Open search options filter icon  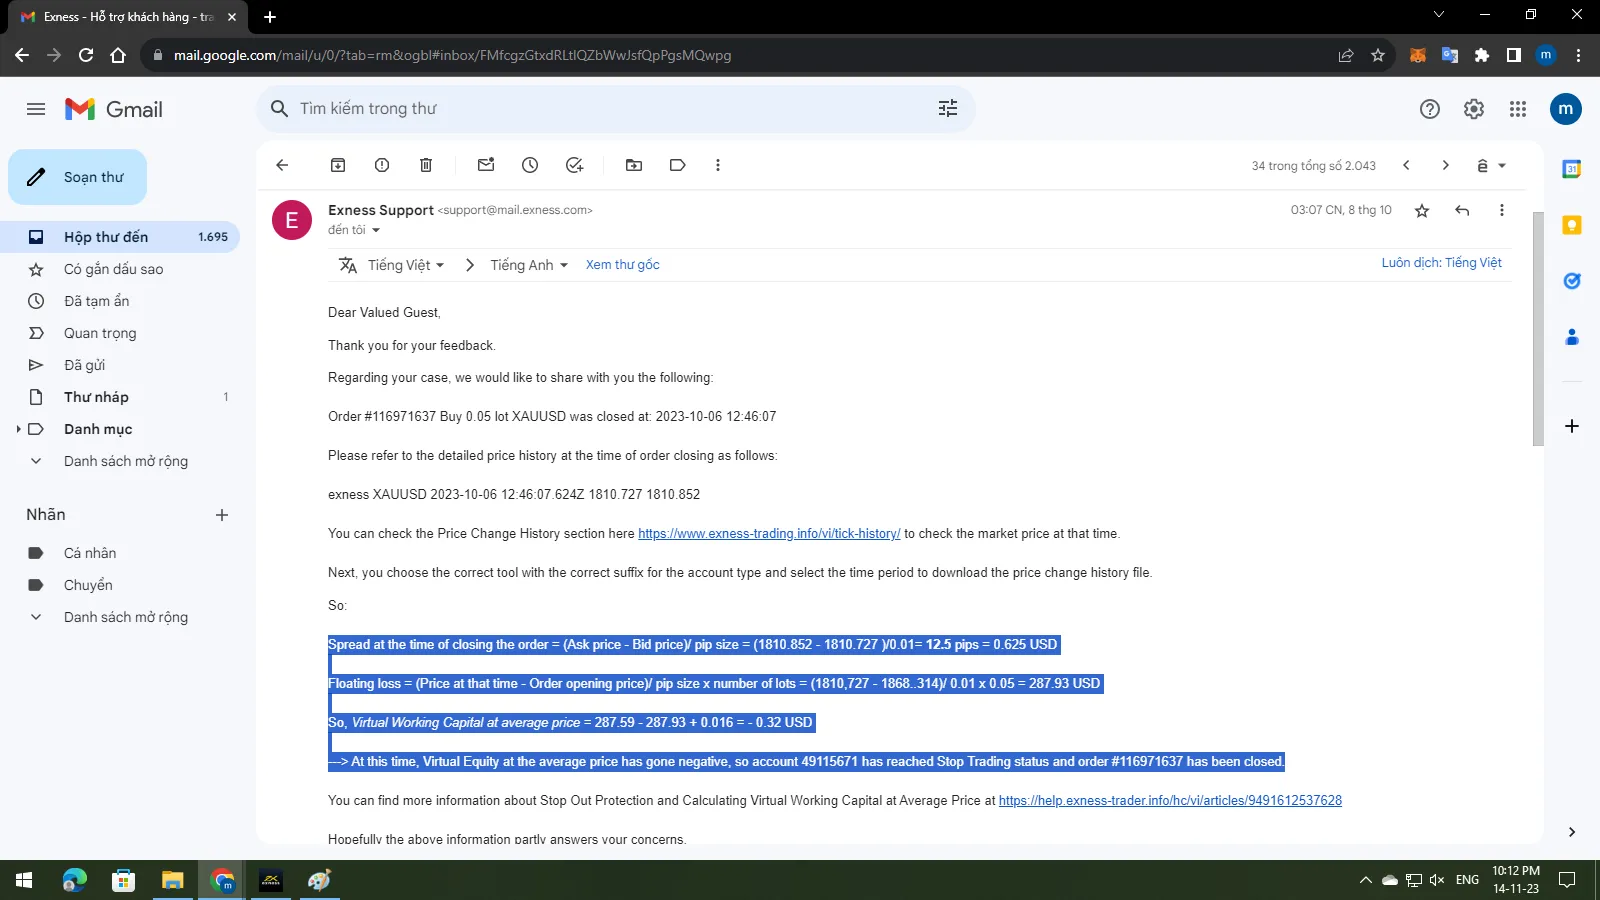[x=948, y=108]
